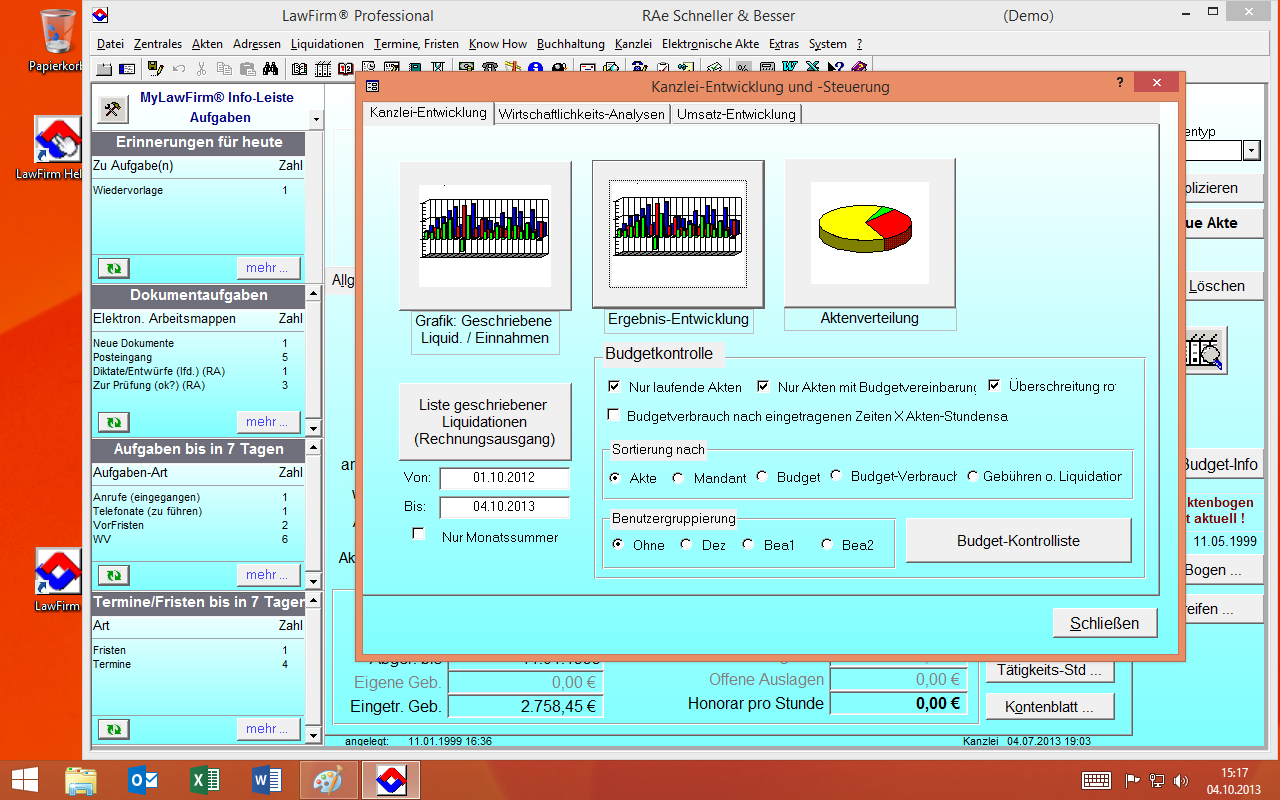This screenshot has width=1280, height=800.
Task: Refresh the Erinnerungen für heute list
Action: pos(113,268)
